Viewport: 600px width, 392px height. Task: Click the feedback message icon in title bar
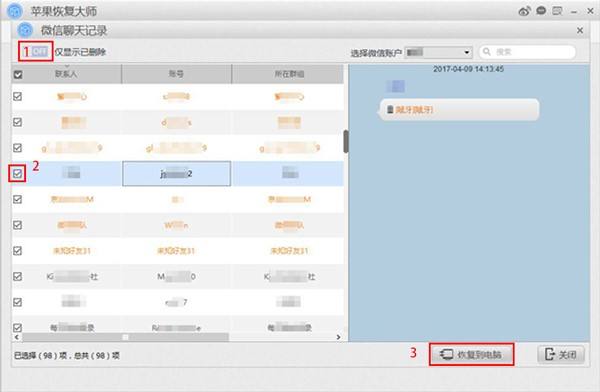557,11
